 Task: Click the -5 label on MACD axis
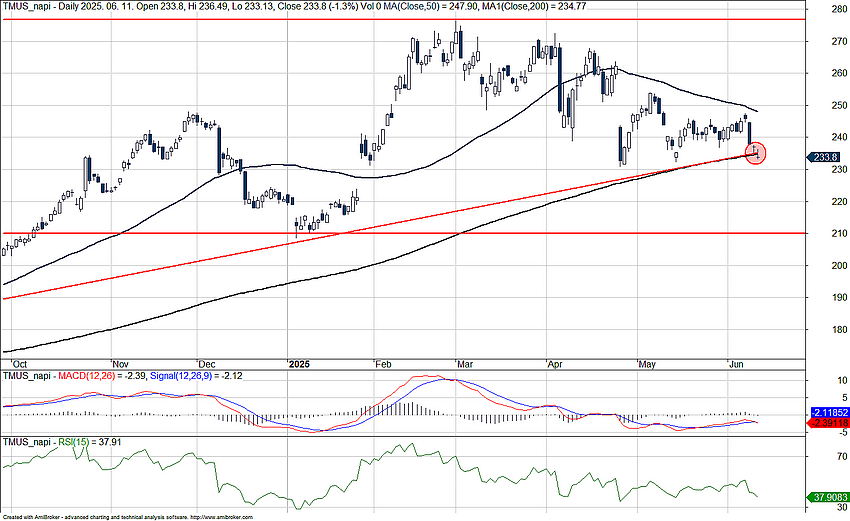pos(841,432)
